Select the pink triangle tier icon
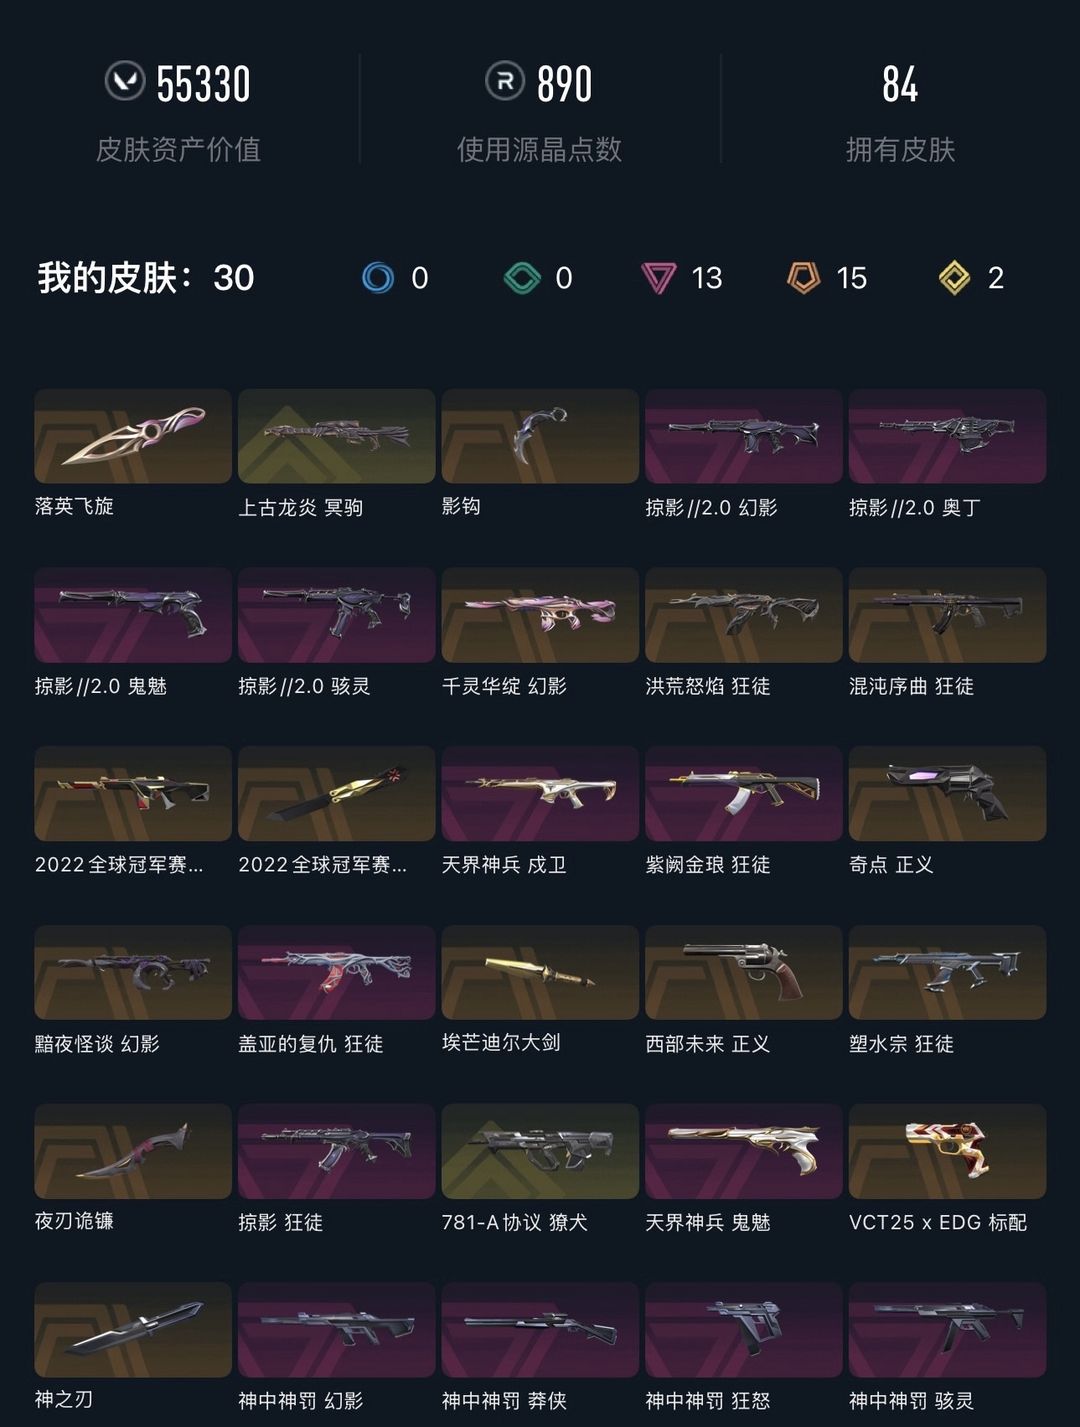Screen dimensions: 1080x1427 click(x=658, y=277)
